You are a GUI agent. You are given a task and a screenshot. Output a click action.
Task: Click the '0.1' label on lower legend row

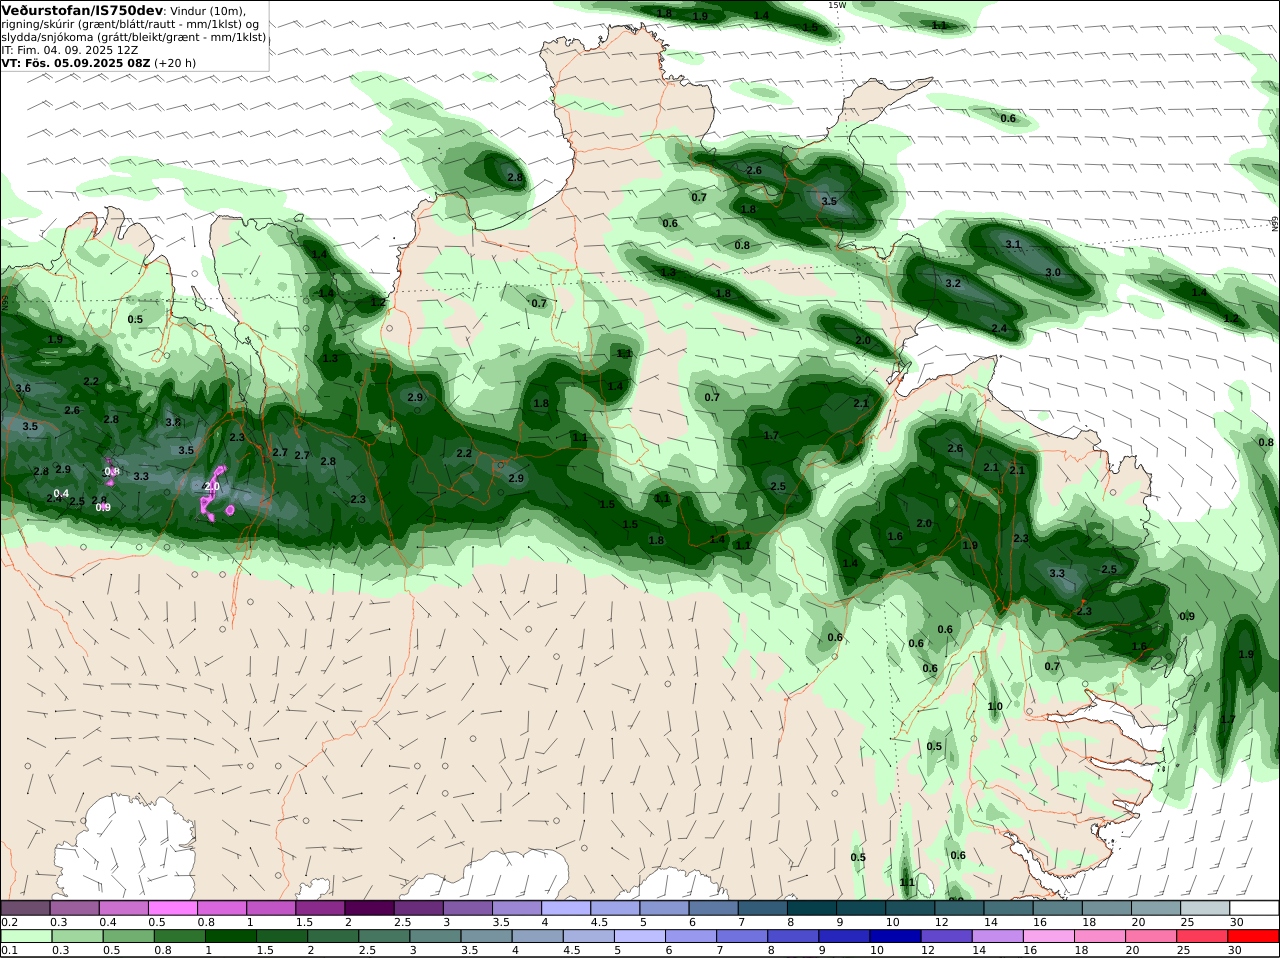(x=9, y=950)
